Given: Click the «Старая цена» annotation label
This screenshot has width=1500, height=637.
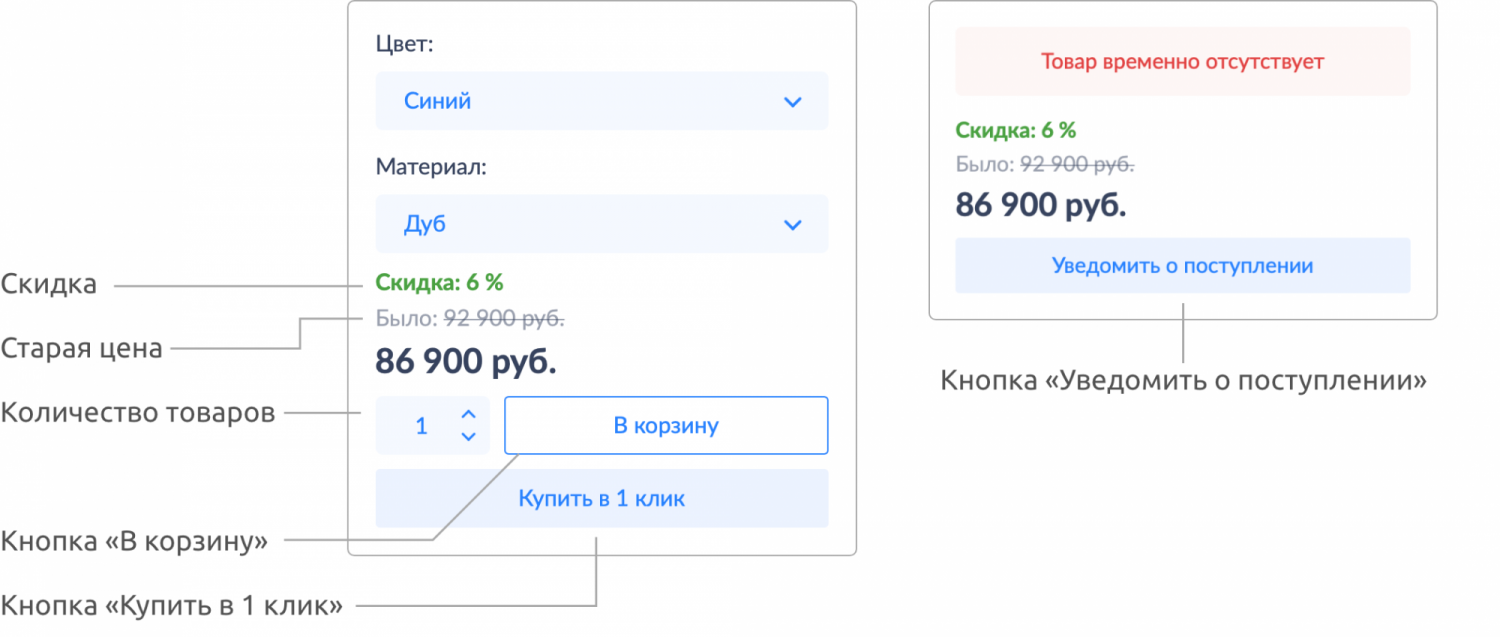Looking at the screenshot, I should click(x=82, y=349).
